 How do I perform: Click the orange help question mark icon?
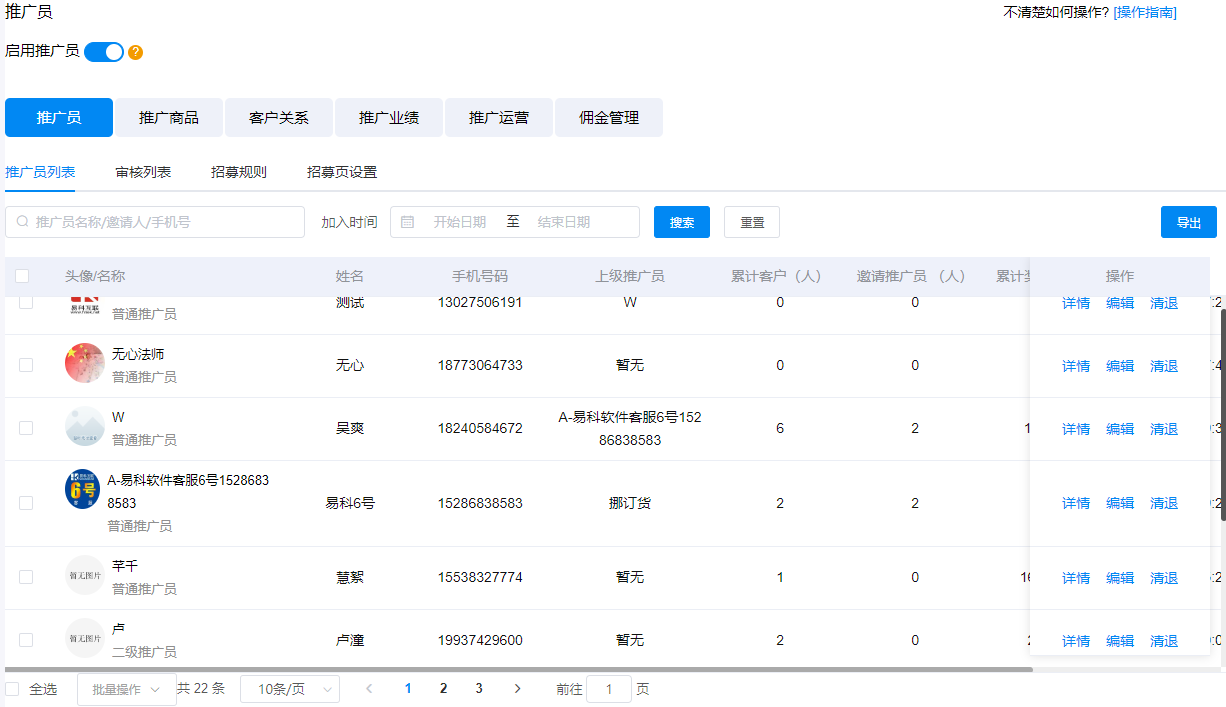coord(136,52)
